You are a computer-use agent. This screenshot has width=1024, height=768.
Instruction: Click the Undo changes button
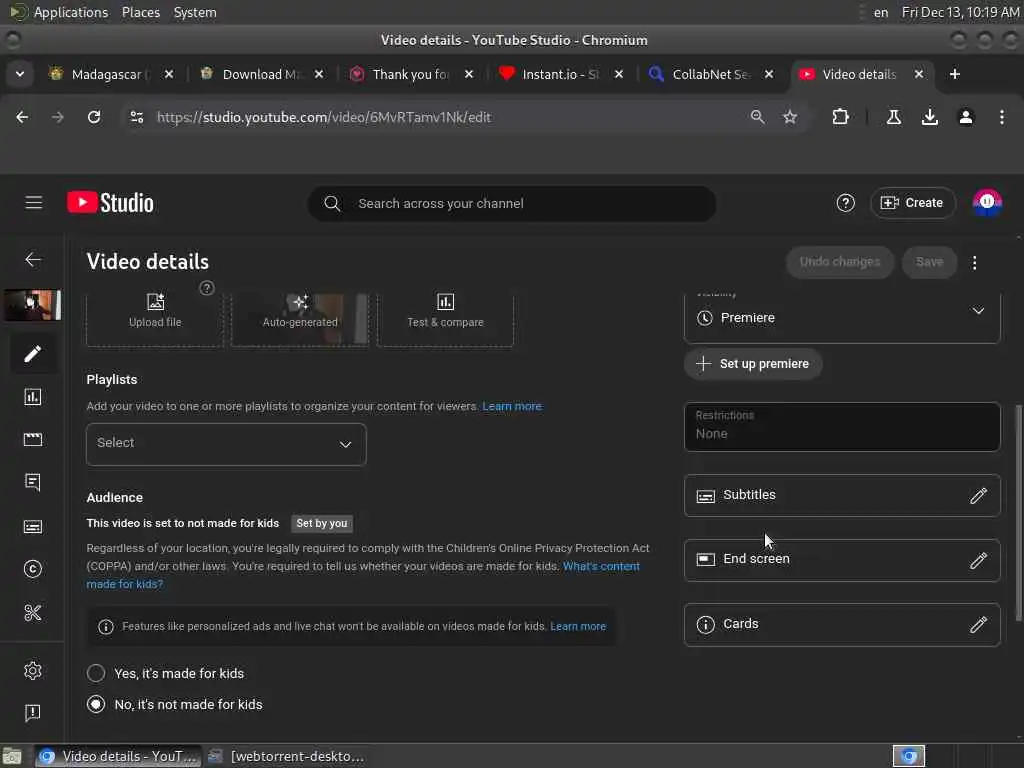[x=840, y=262]
